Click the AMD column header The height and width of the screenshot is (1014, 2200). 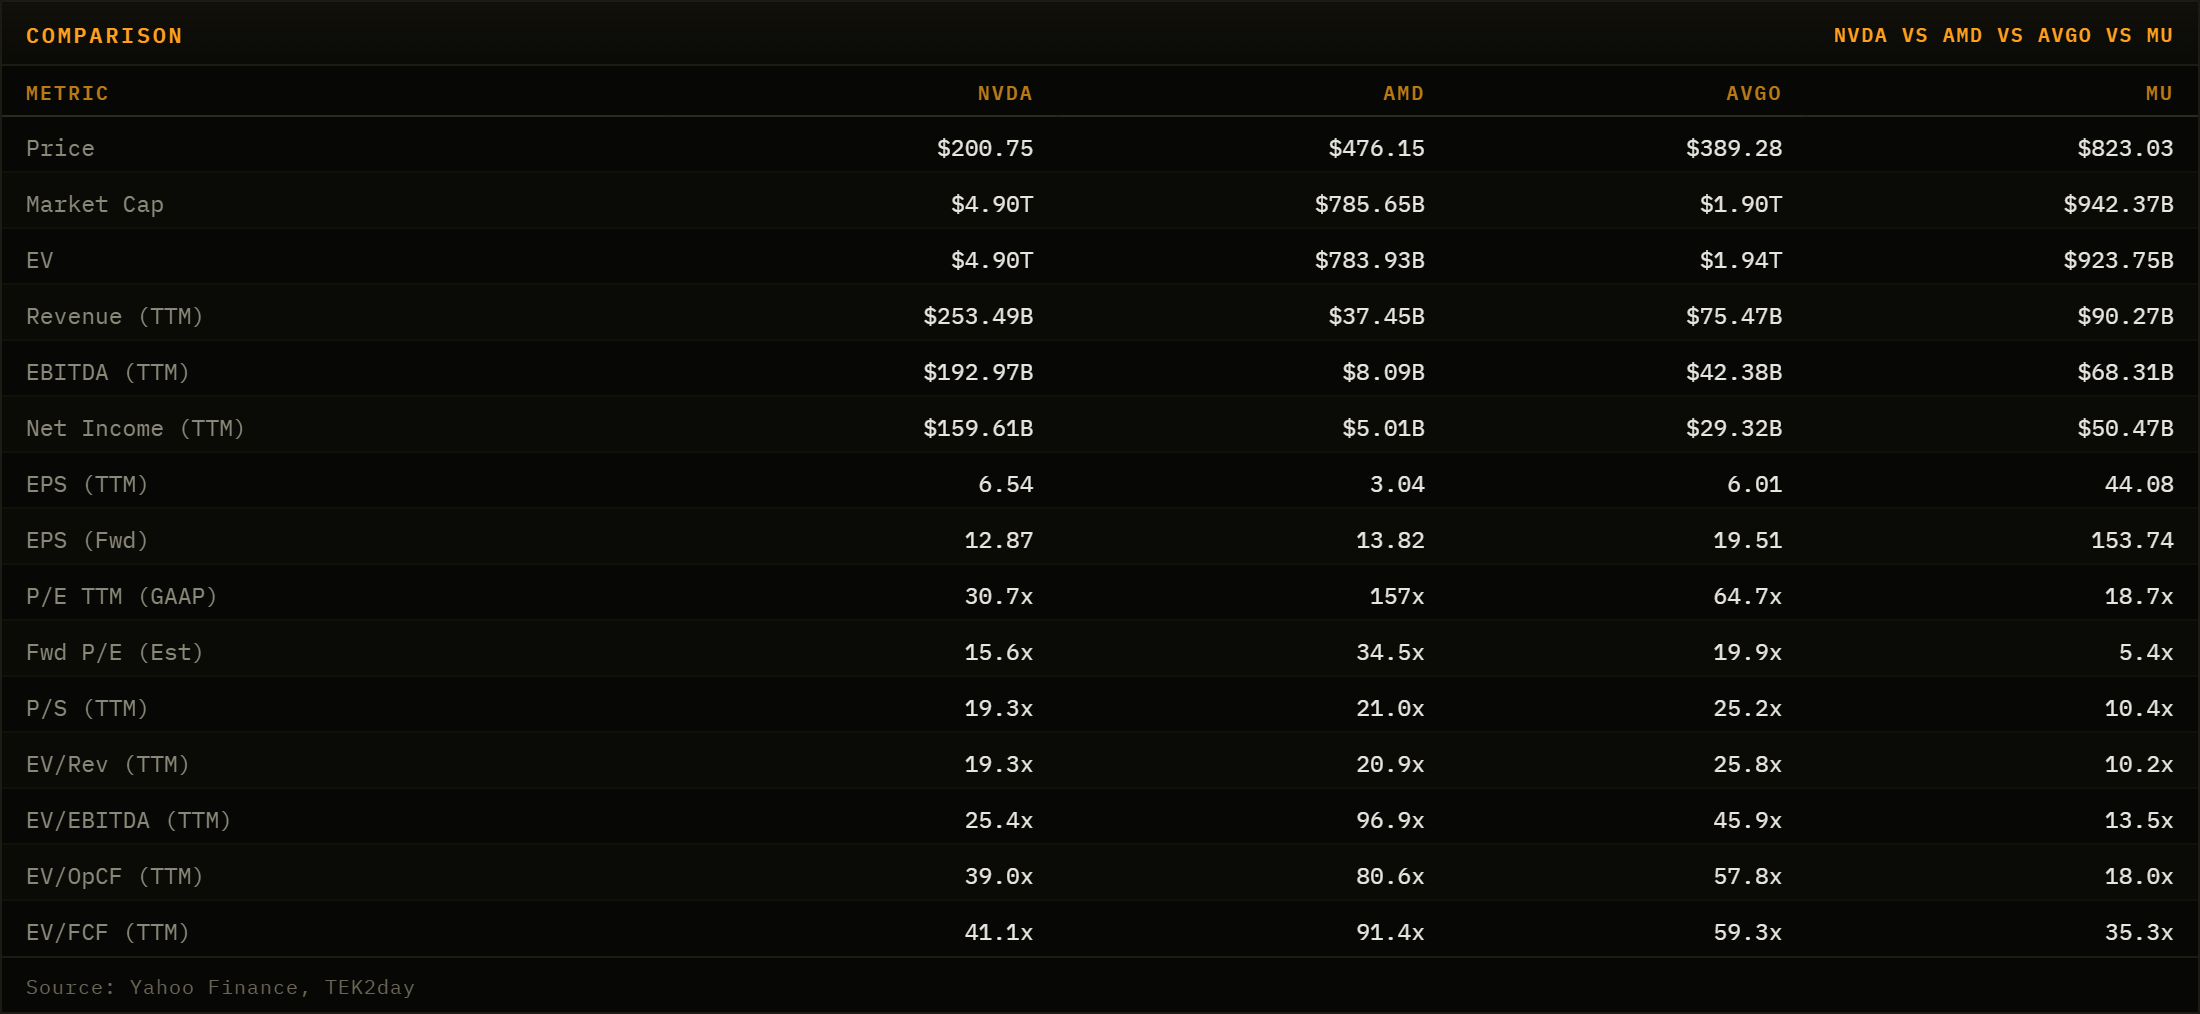(x=1404, y=93)
